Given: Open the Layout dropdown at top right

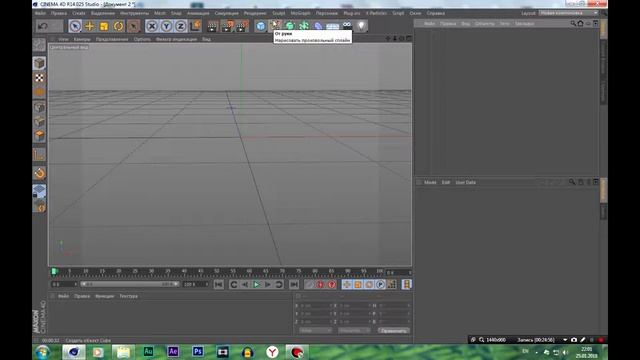Looking at the screenshot, I should pyautogui.click(x=569, y=13).
